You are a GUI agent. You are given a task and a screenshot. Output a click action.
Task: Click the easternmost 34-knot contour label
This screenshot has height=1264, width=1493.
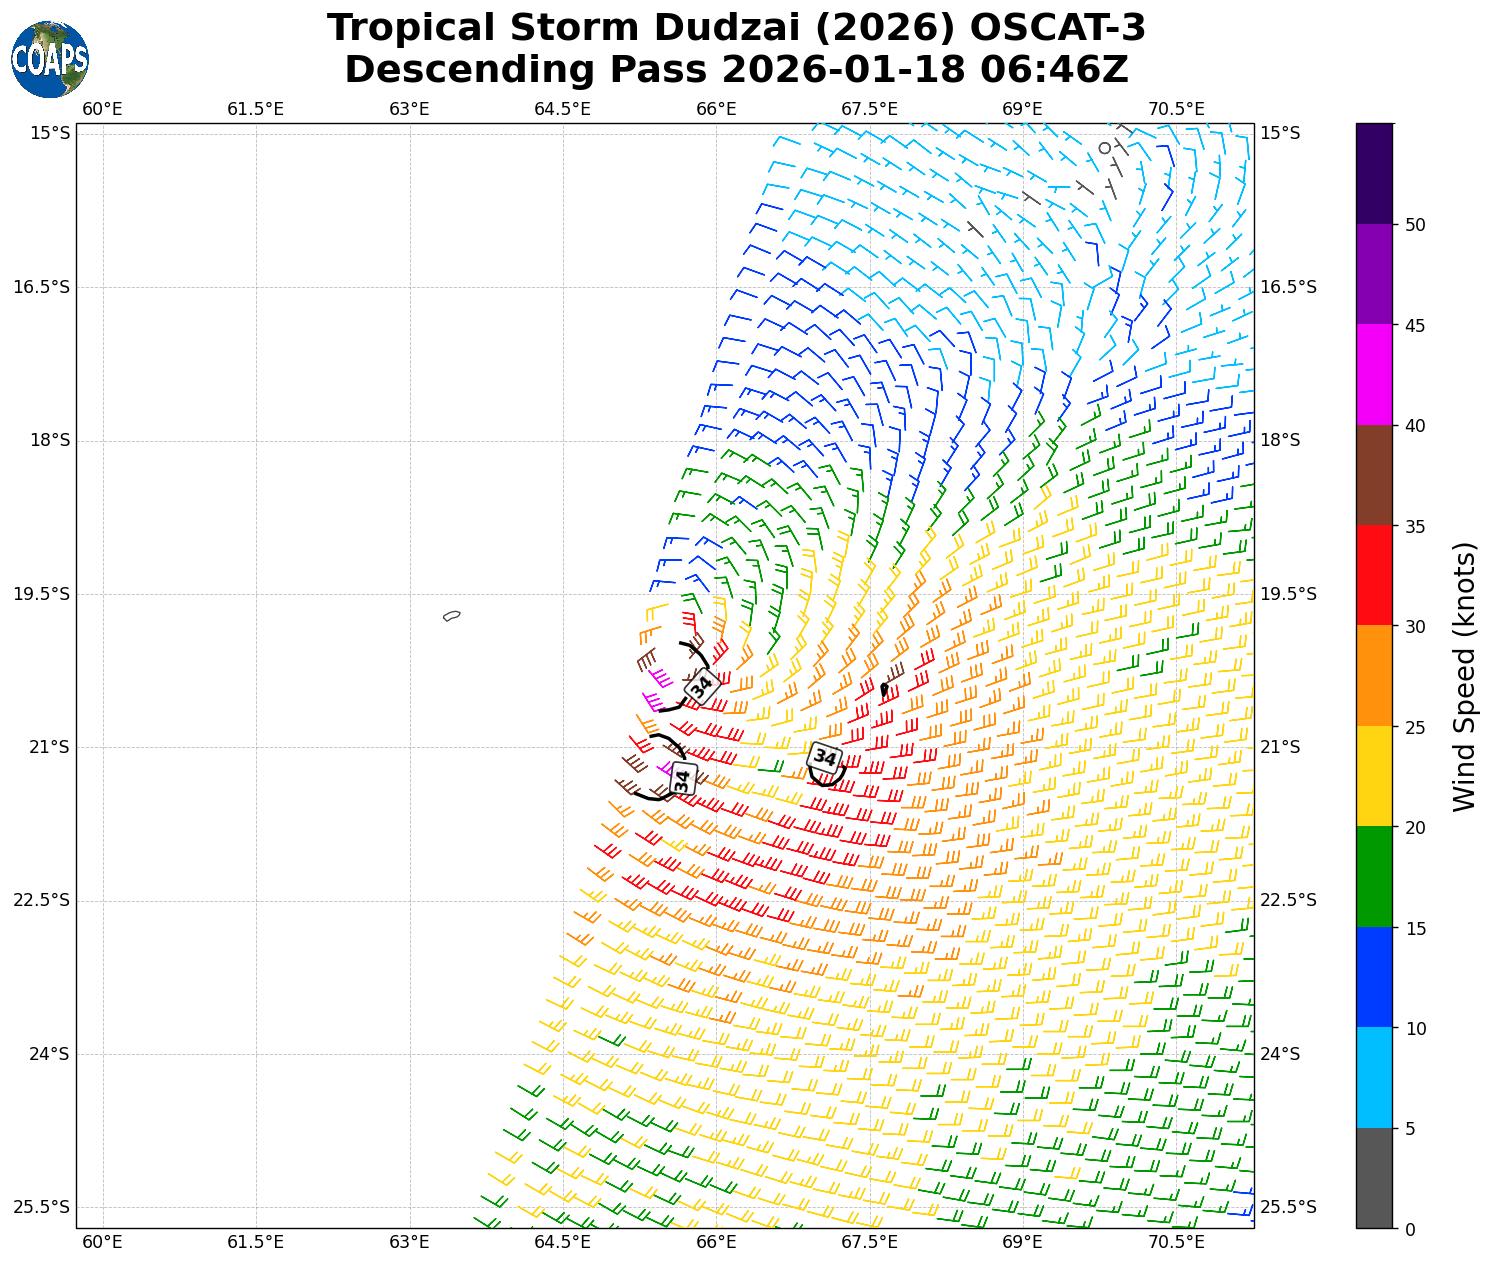point(825,758)
